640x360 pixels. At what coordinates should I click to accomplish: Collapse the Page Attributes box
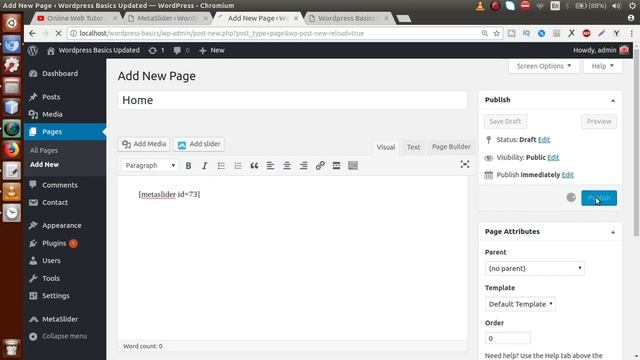click(x=613, y=232)
